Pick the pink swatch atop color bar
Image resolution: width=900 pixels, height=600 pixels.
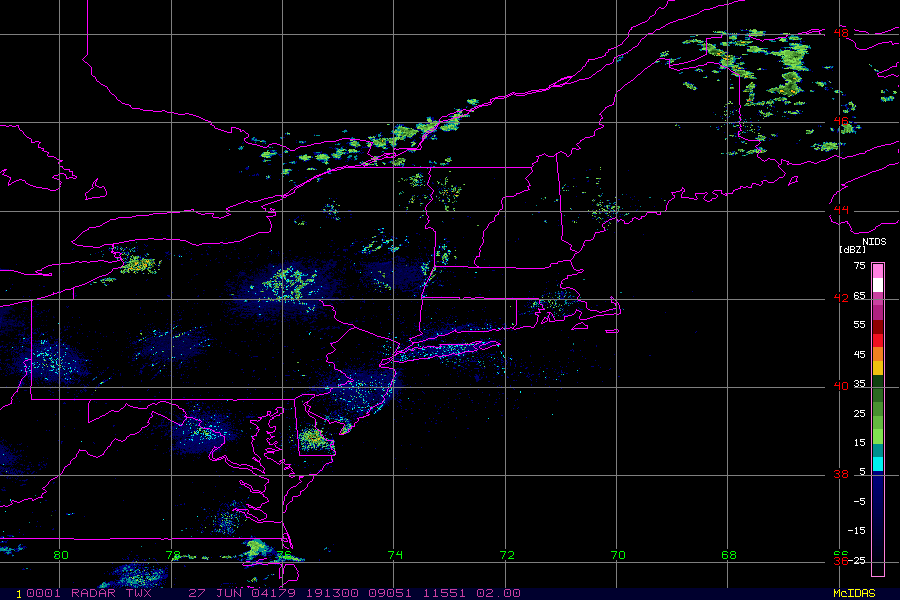[878, 271]
